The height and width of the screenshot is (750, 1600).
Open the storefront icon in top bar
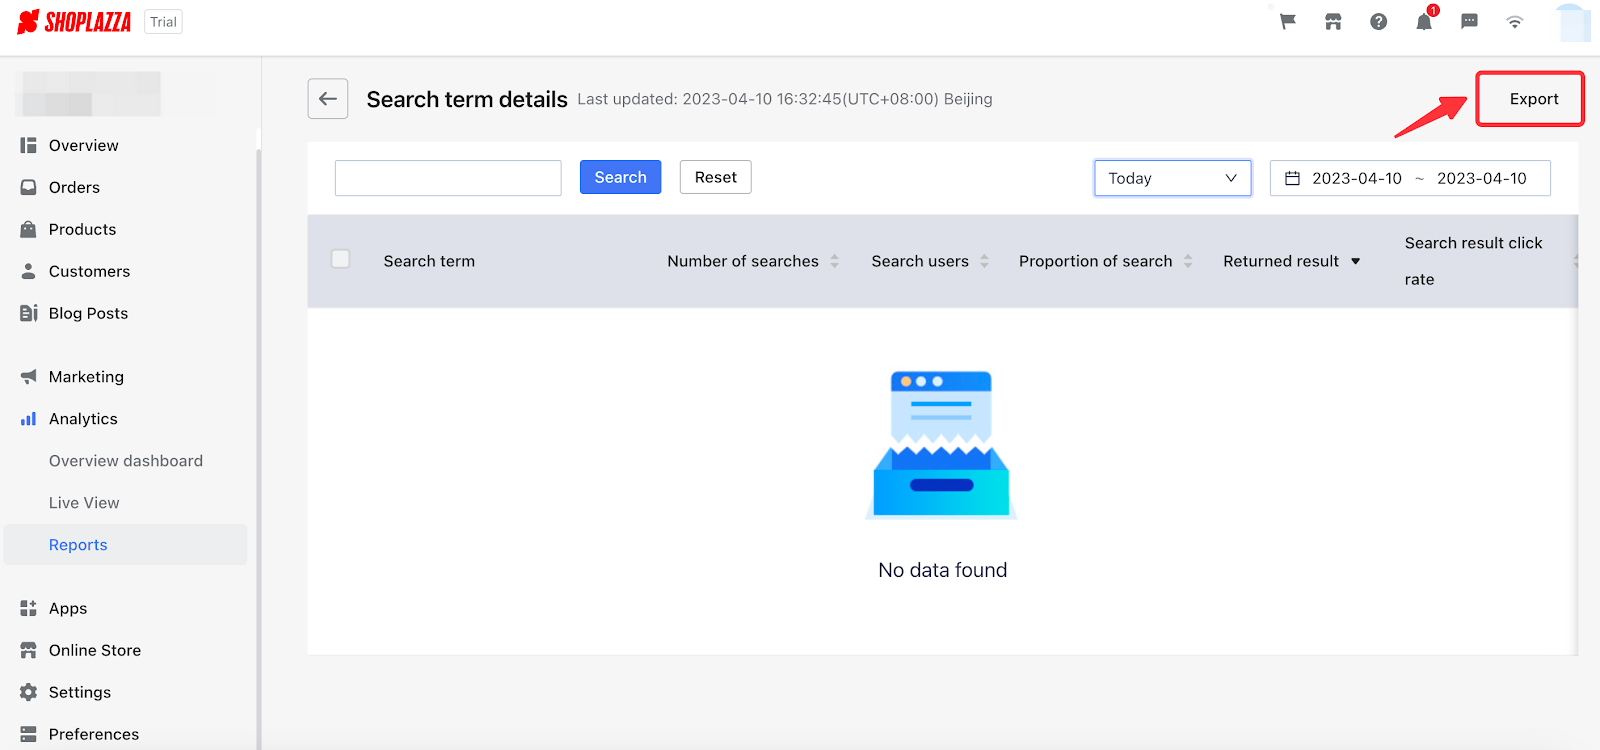1333,22
